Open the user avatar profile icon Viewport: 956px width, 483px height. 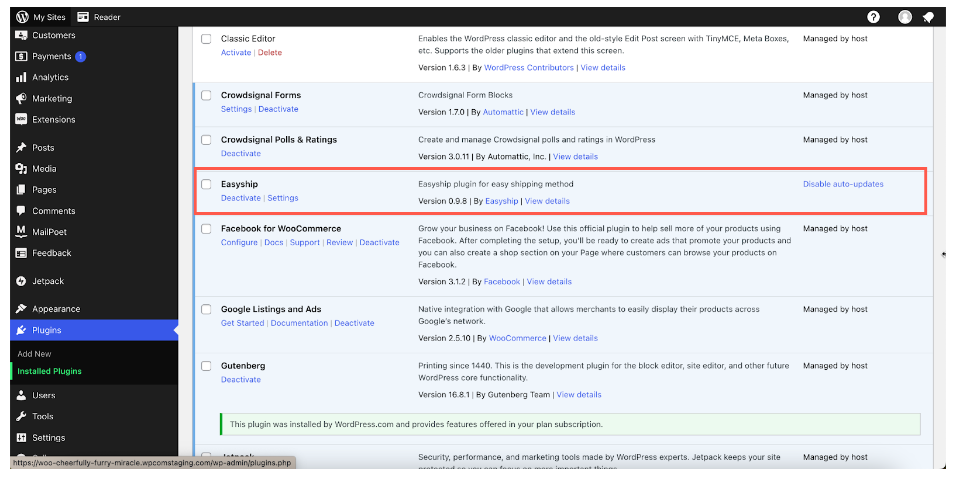905,17
